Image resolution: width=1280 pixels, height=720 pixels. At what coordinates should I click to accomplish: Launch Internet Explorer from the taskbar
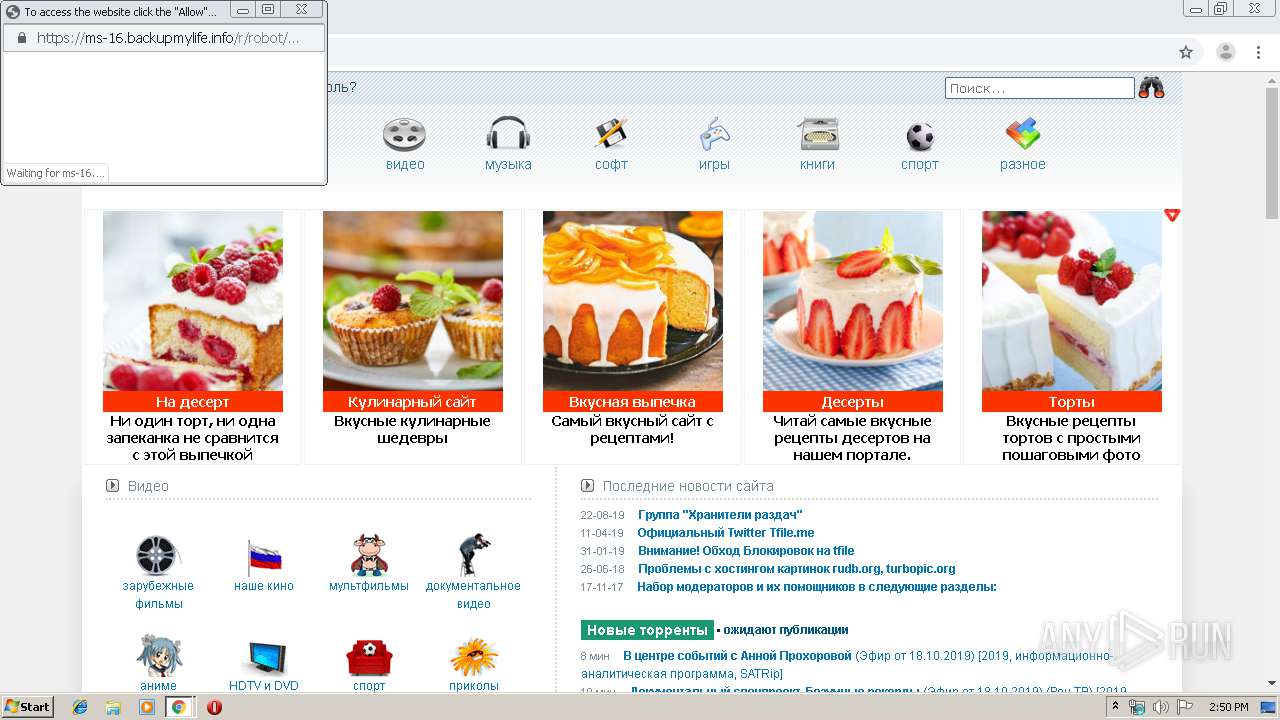coord(80,707)
